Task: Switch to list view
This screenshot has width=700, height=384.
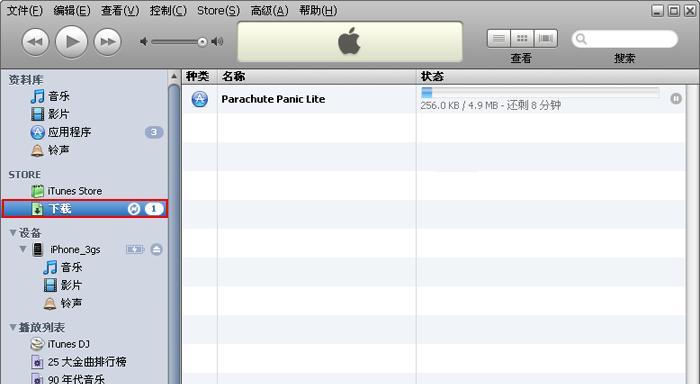Action: [x=499, y=39]
